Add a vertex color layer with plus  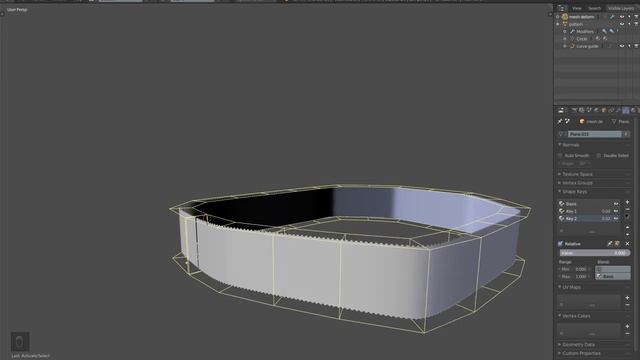pos(627,327)
